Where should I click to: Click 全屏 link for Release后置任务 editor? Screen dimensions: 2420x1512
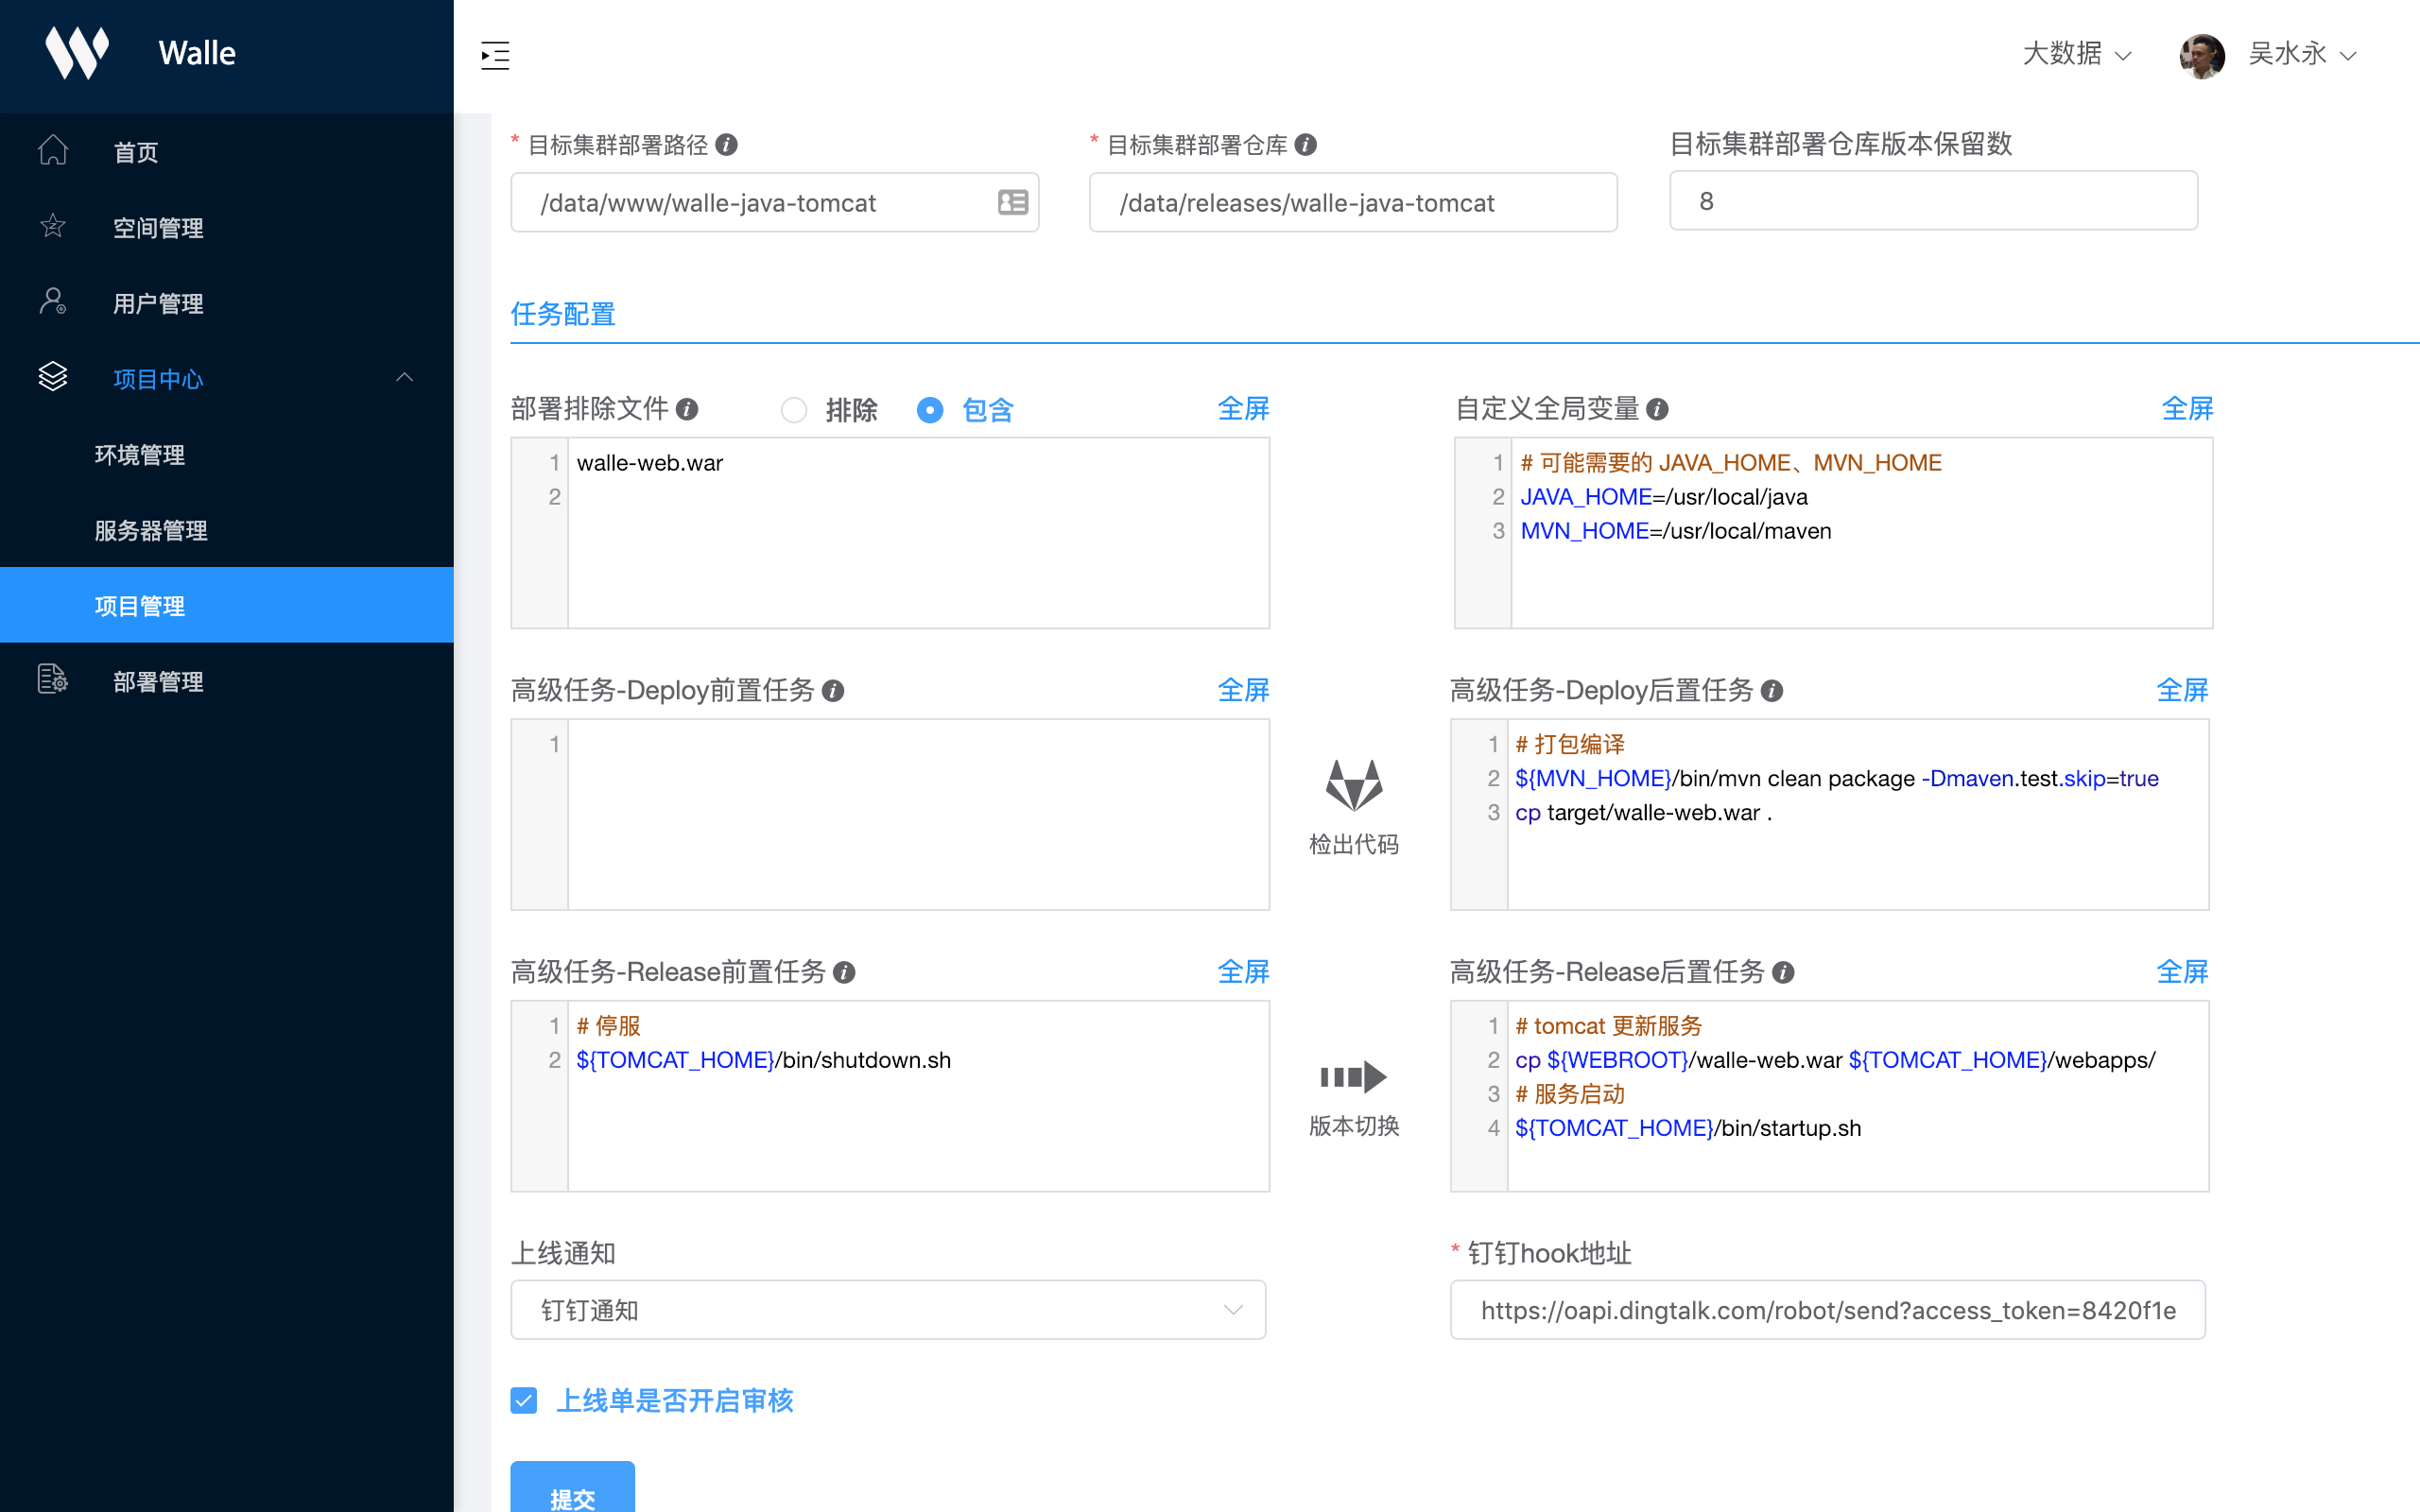2181,971
